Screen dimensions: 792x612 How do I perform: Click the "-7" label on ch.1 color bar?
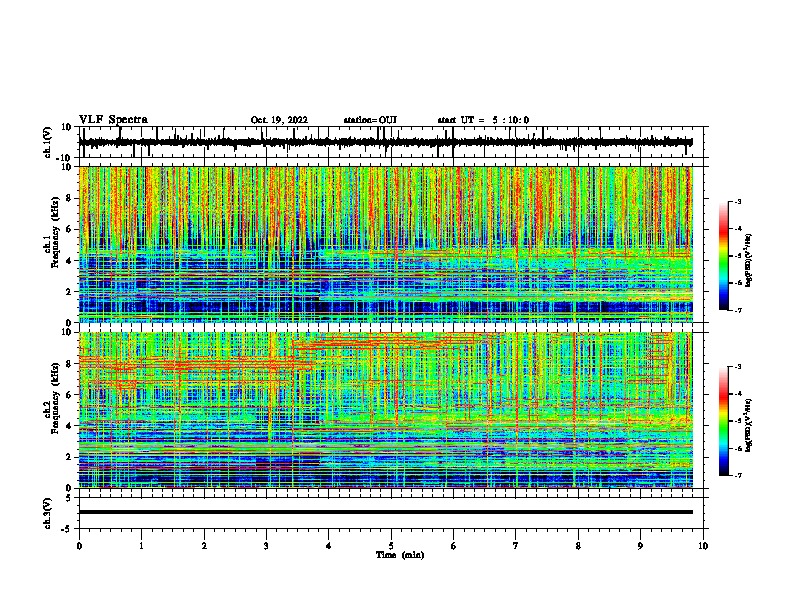(737, 310)
